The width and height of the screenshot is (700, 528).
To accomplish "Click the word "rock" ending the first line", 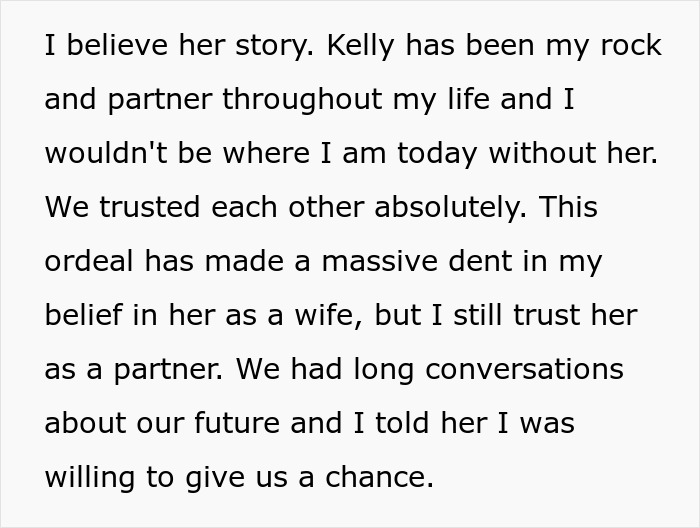I will pos(626,46).
